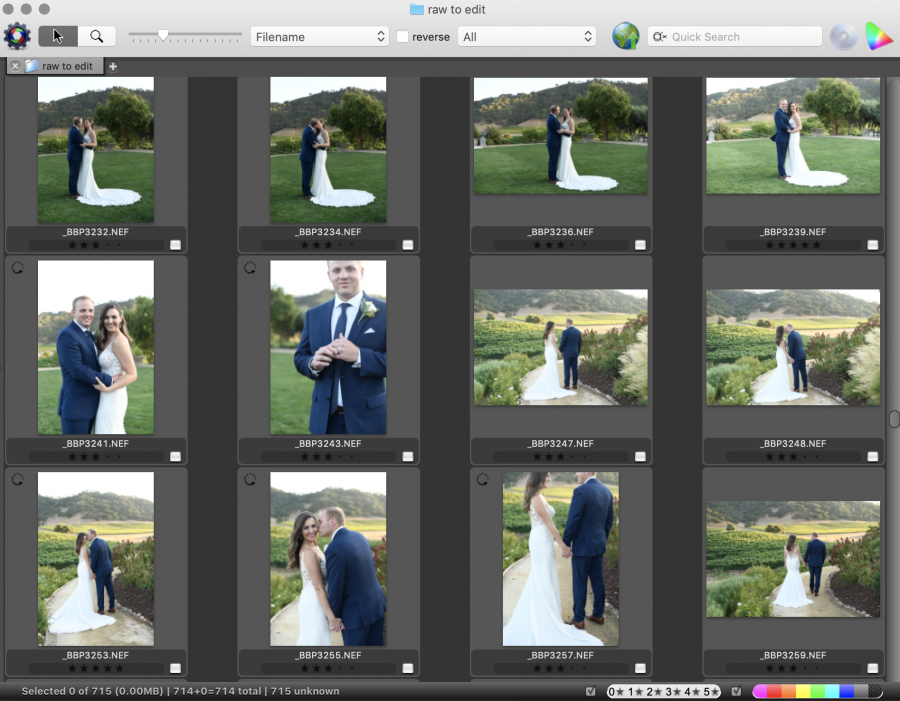Enable the reverse sort checkbox

click(x=402, y=37)
